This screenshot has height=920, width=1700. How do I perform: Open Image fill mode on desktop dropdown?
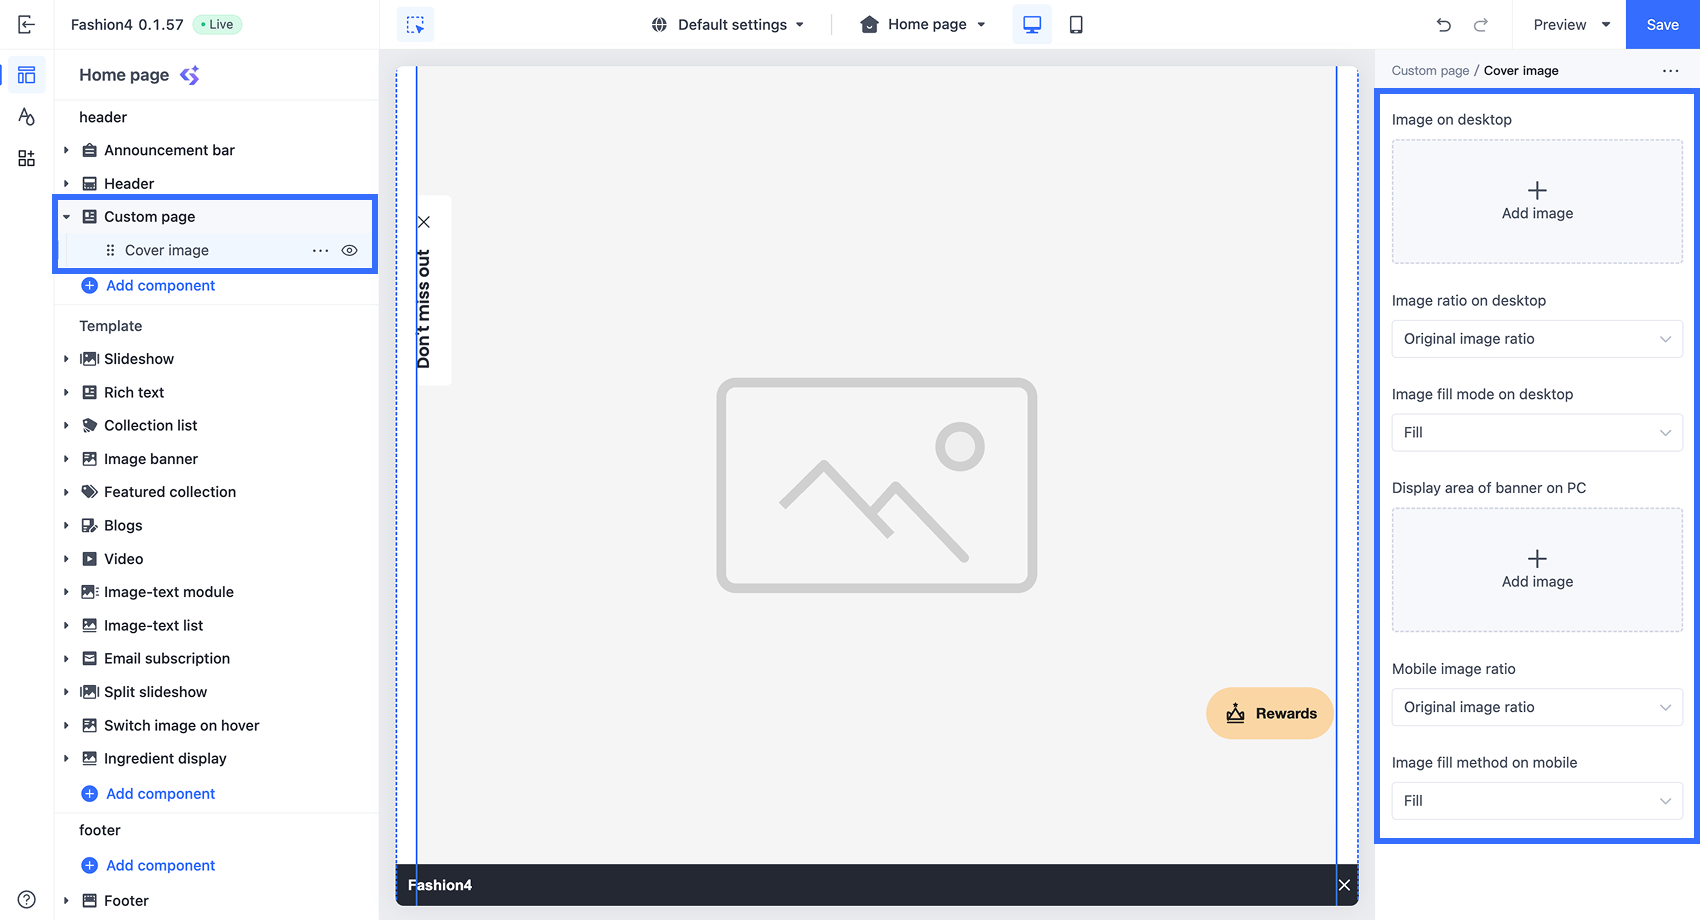tap(1537, 433)
